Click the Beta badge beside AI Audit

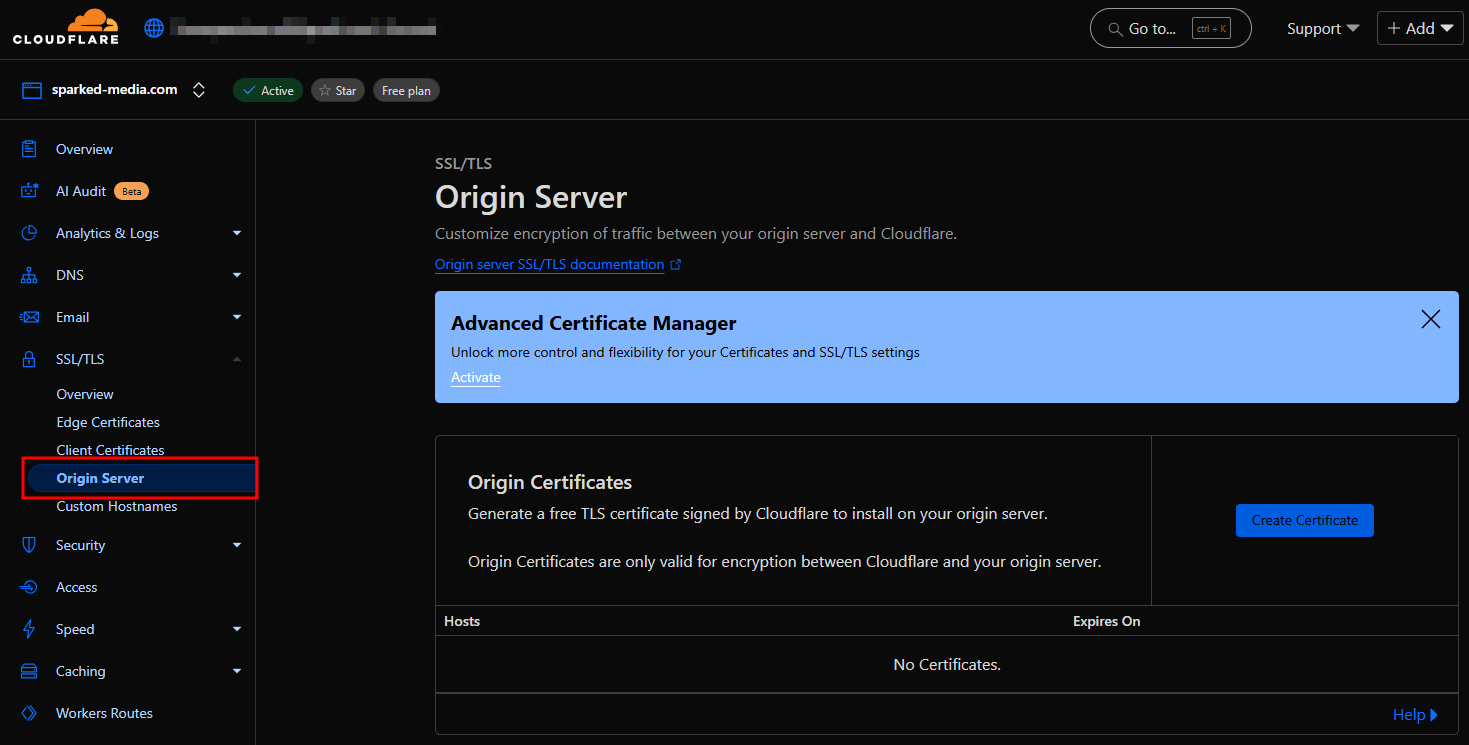[x=131, y=191]
